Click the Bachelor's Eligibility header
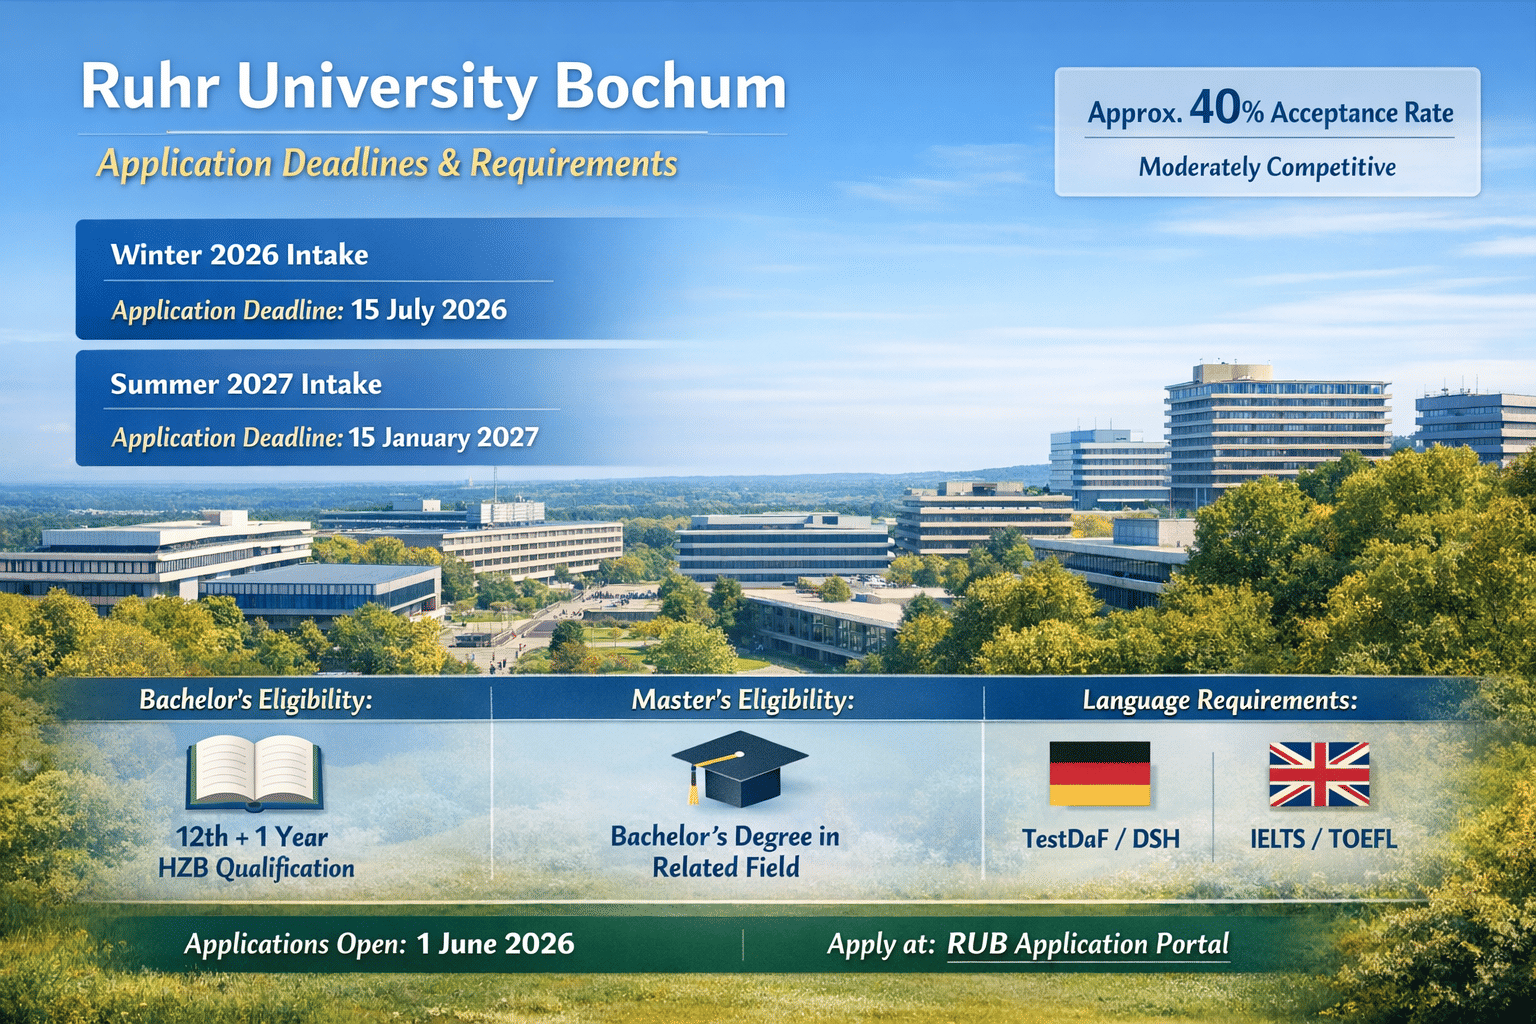Screen dimensions: 1536x1024 [x=256, y=700]
